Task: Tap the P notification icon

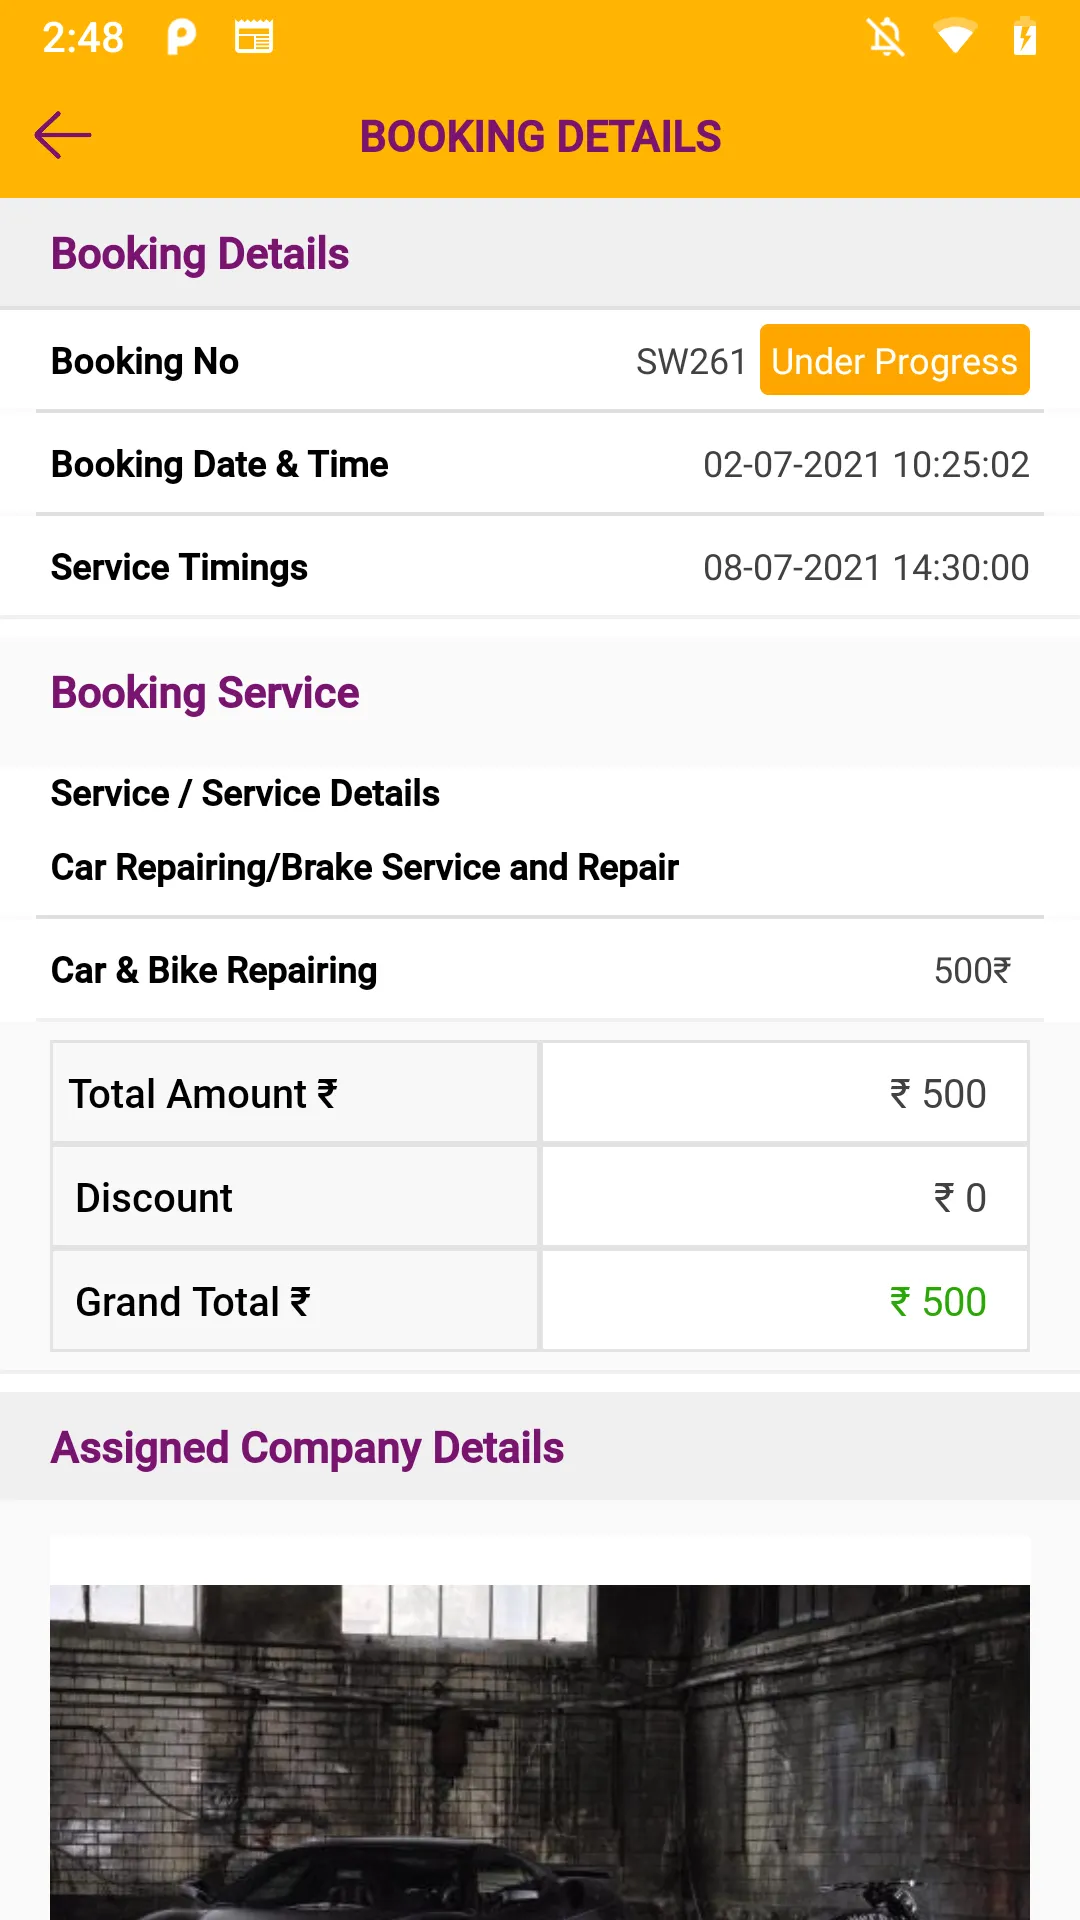Action: tap(181, 38)
